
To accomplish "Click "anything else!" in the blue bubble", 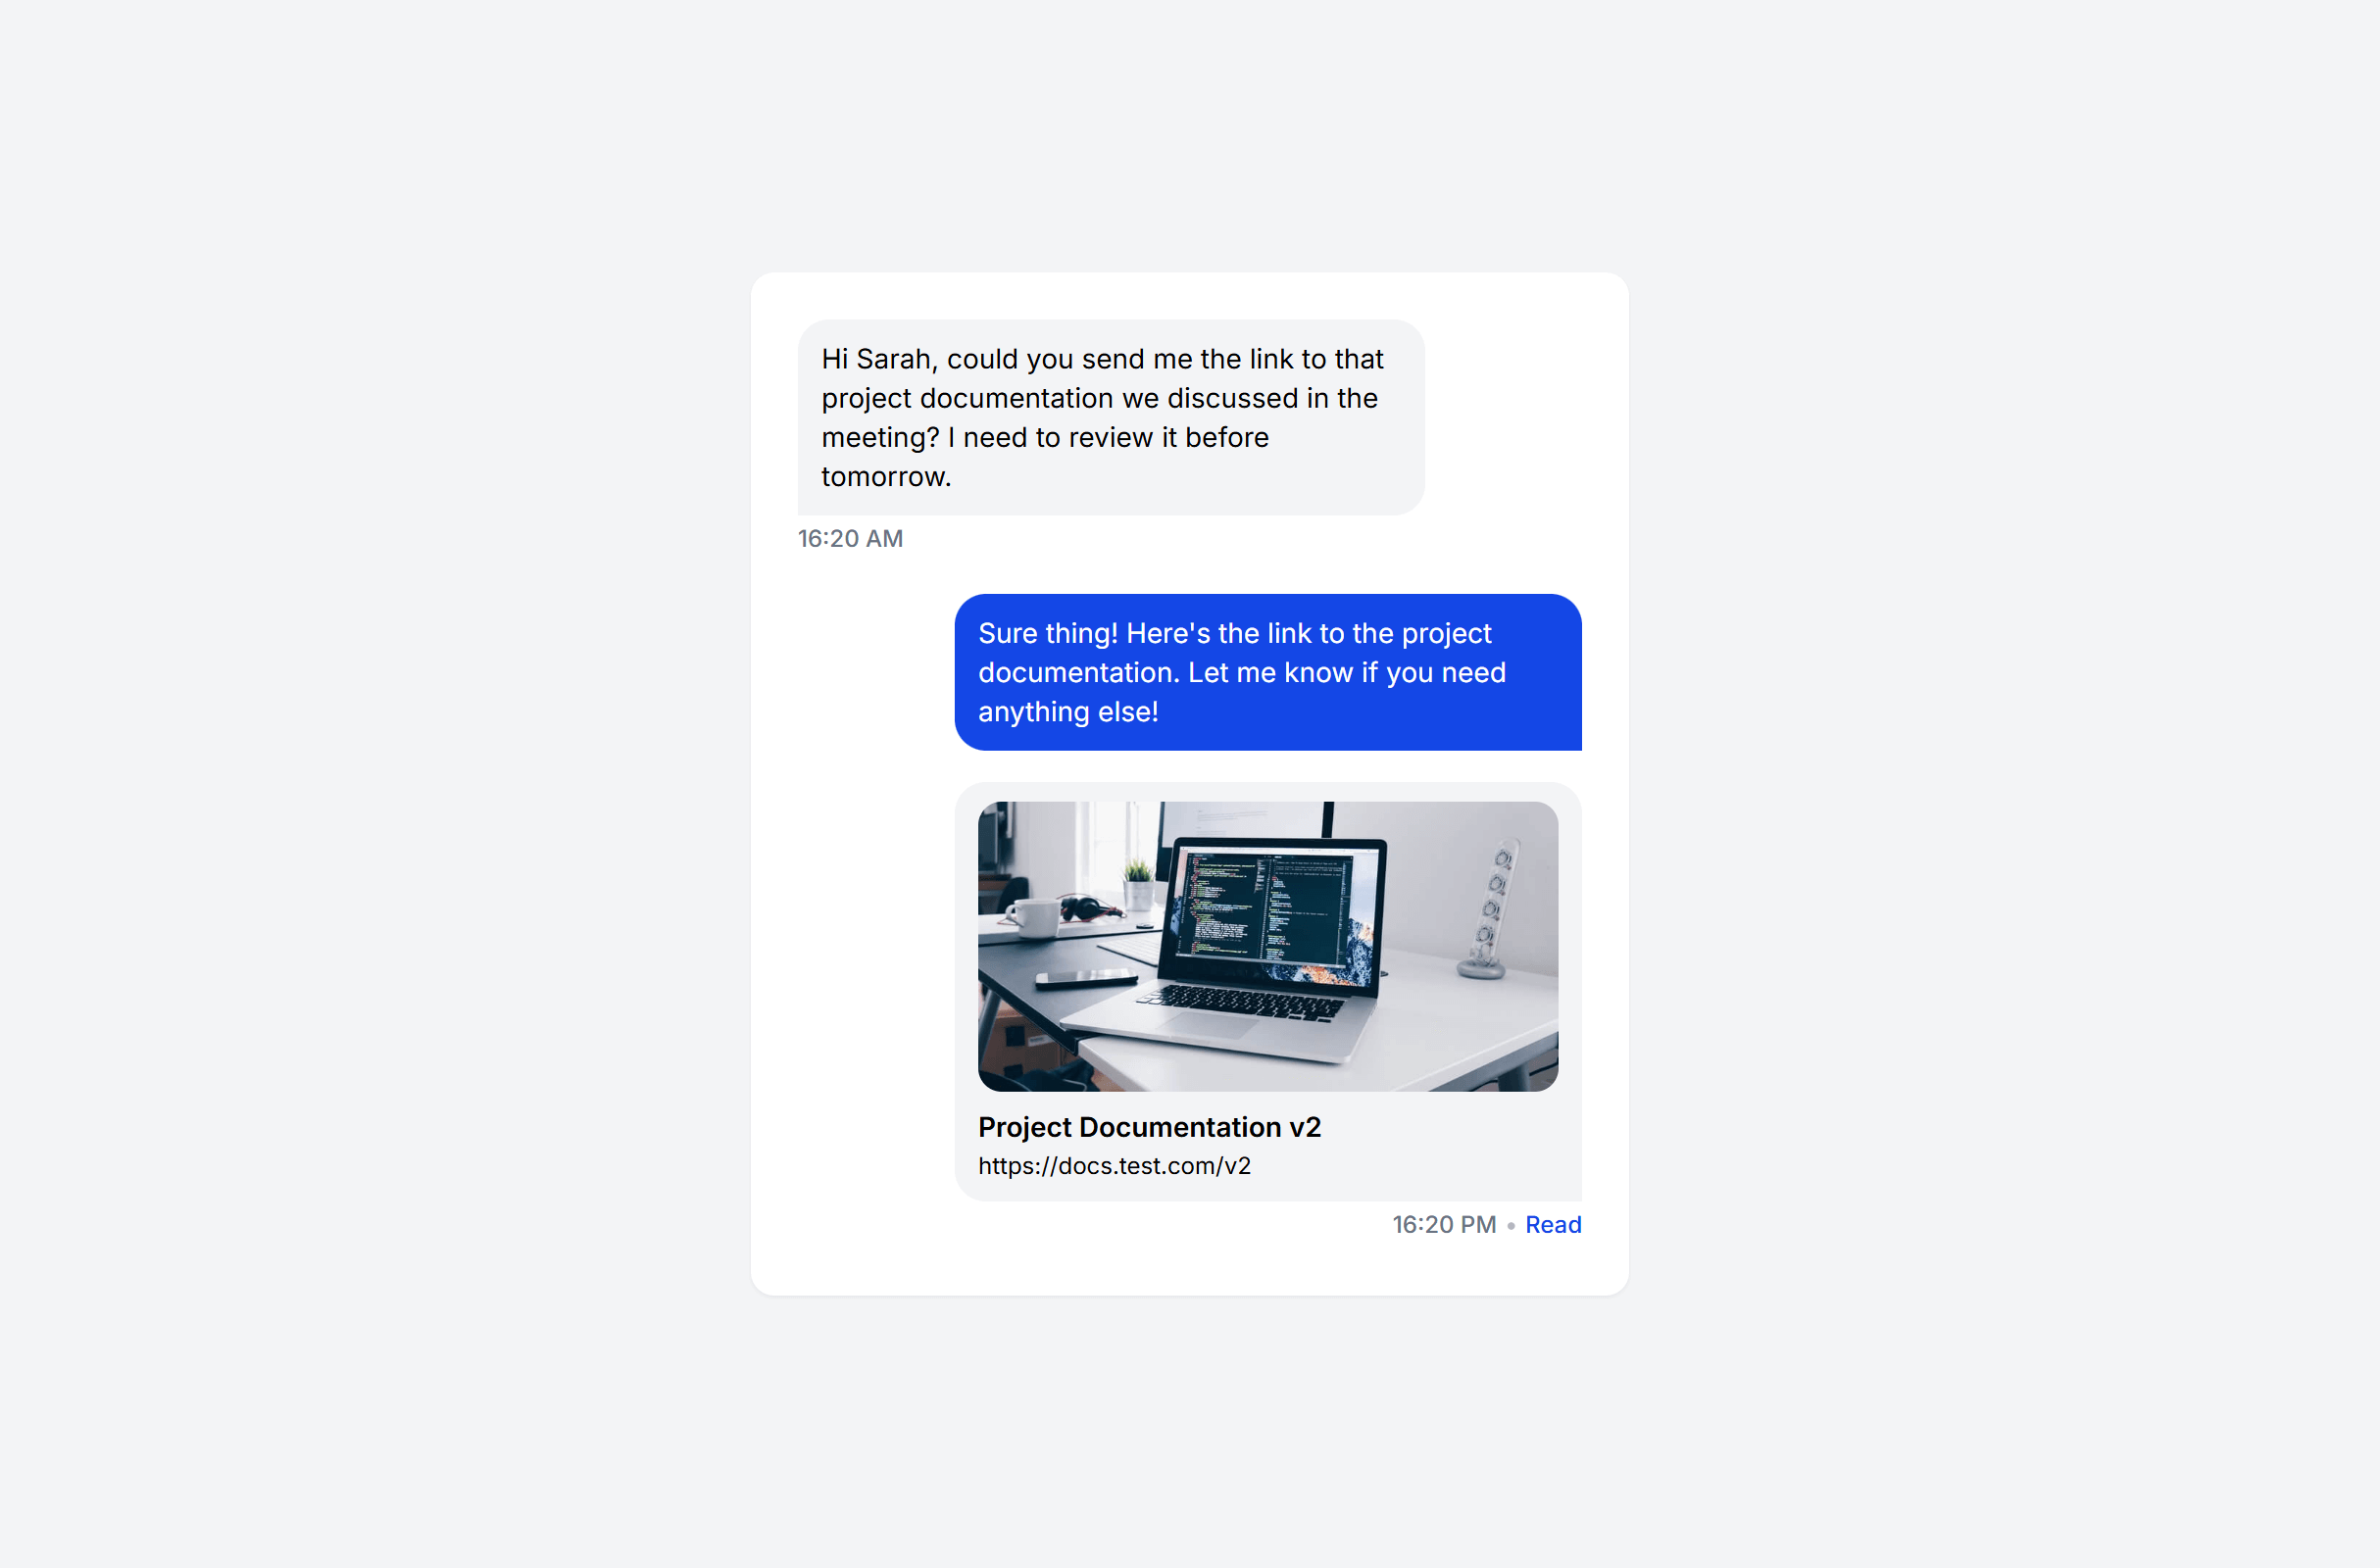I will click(x=1067, y=711).
